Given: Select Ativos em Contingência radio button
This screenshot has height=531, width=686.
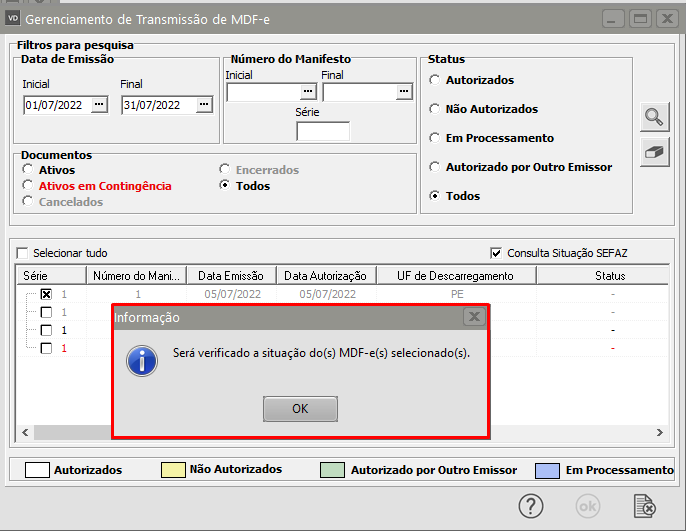Looking at the screenshot, I should coord(28,185).
